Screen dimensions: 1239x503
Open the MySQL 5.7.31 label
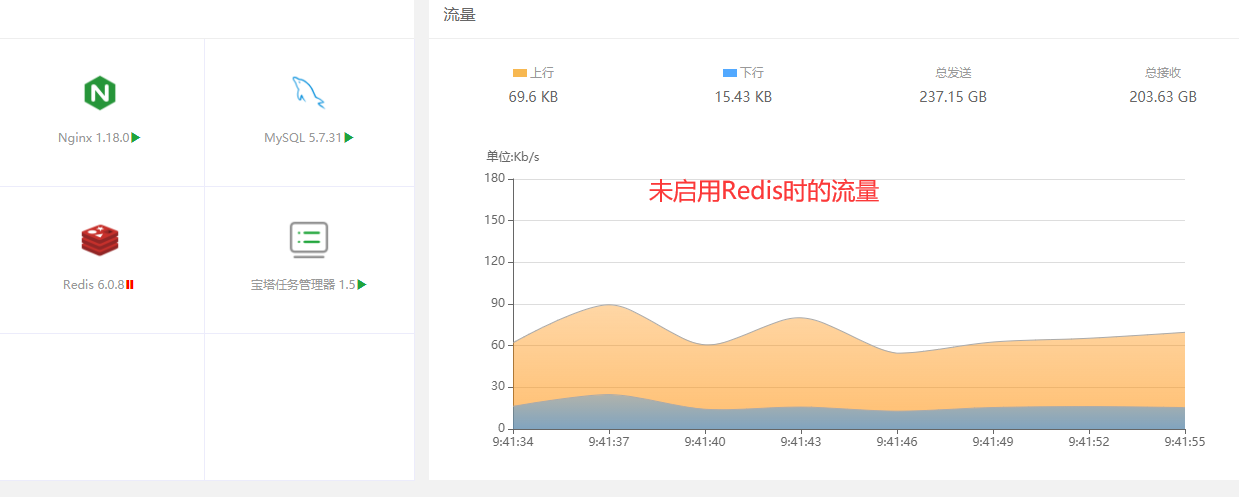tap(303, 138)
